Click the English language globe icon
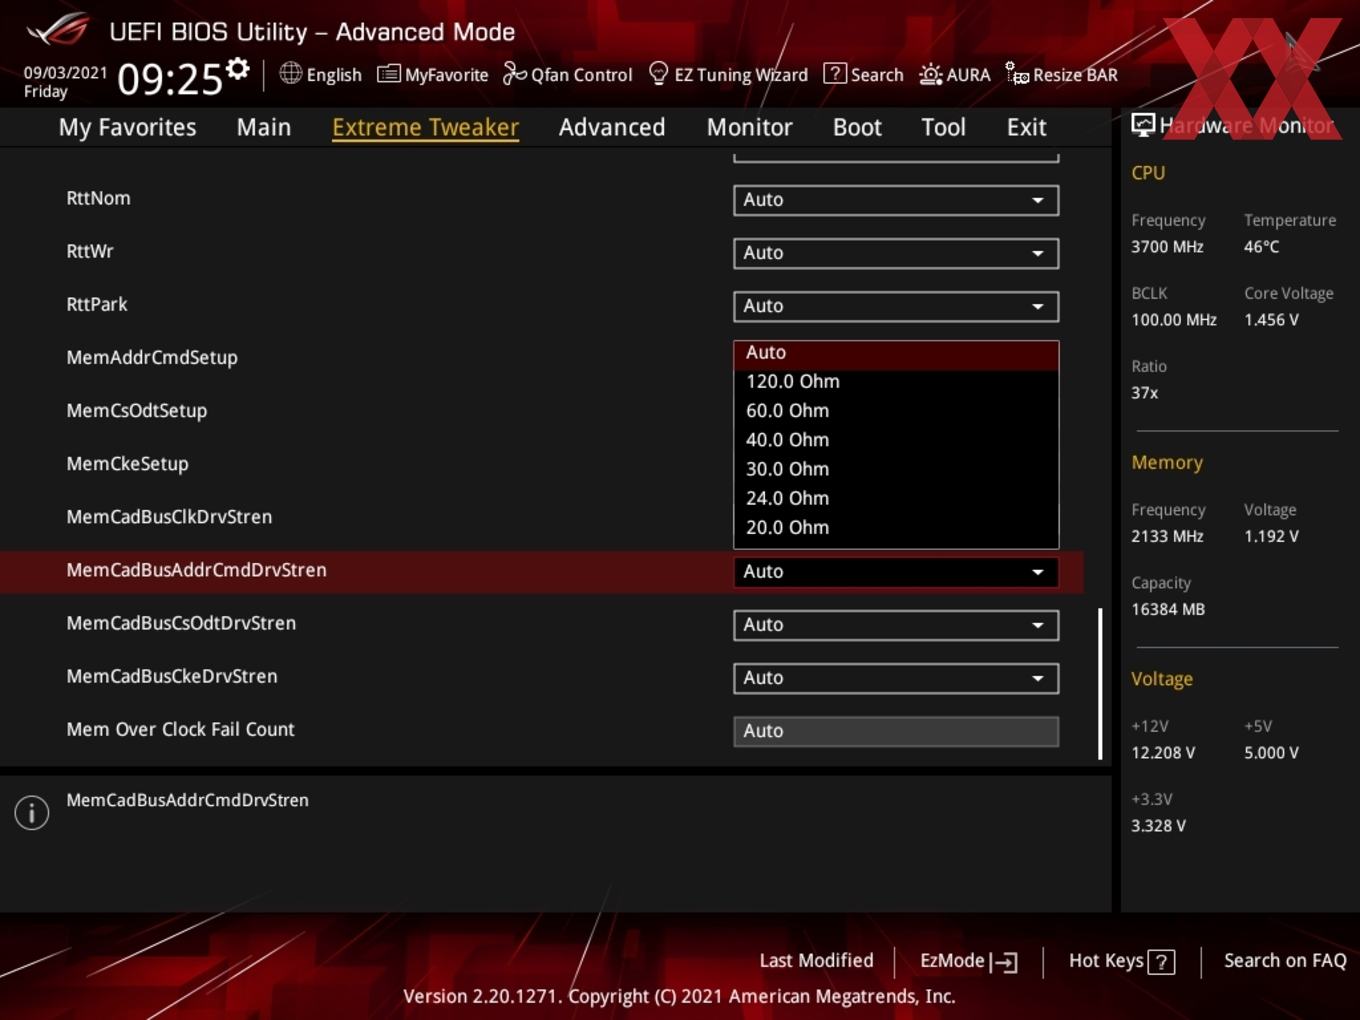This screenshot has width=1360, height=1020. point(290,73)
